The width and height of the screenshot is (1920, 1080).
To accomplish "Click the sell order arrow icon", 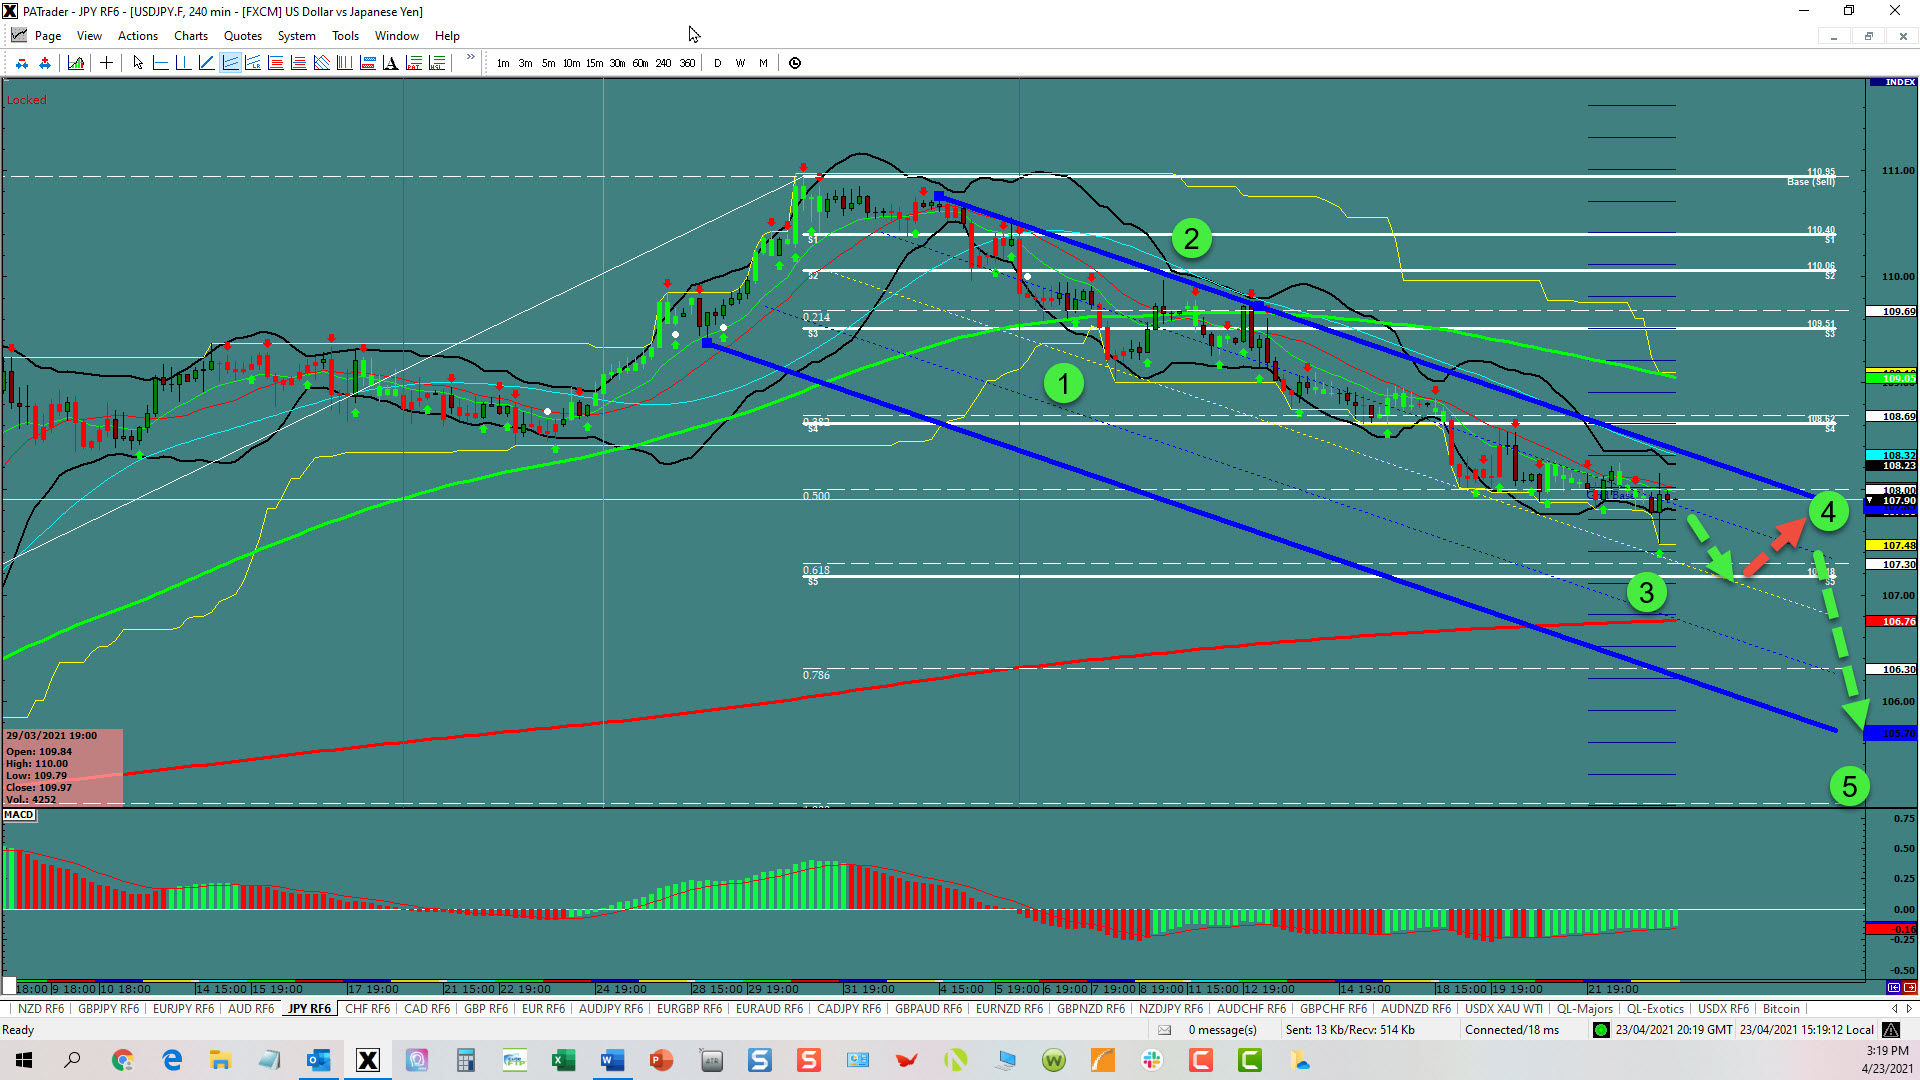I will click(22, 63).
